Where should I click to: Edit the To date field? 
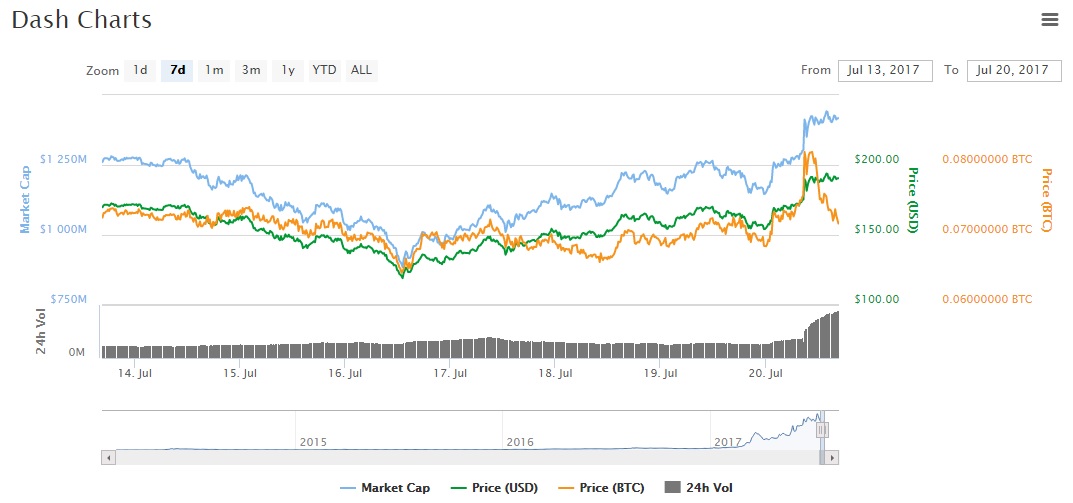[1013, 70]
